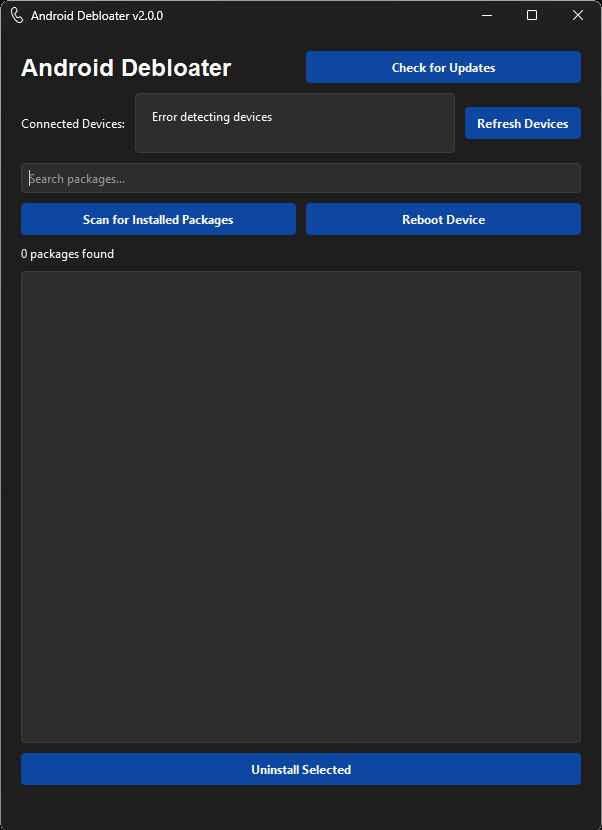The width and height of the screenshot is (602, 830).
Task: Click the Check for Updates button
Action: pos(443,67)
